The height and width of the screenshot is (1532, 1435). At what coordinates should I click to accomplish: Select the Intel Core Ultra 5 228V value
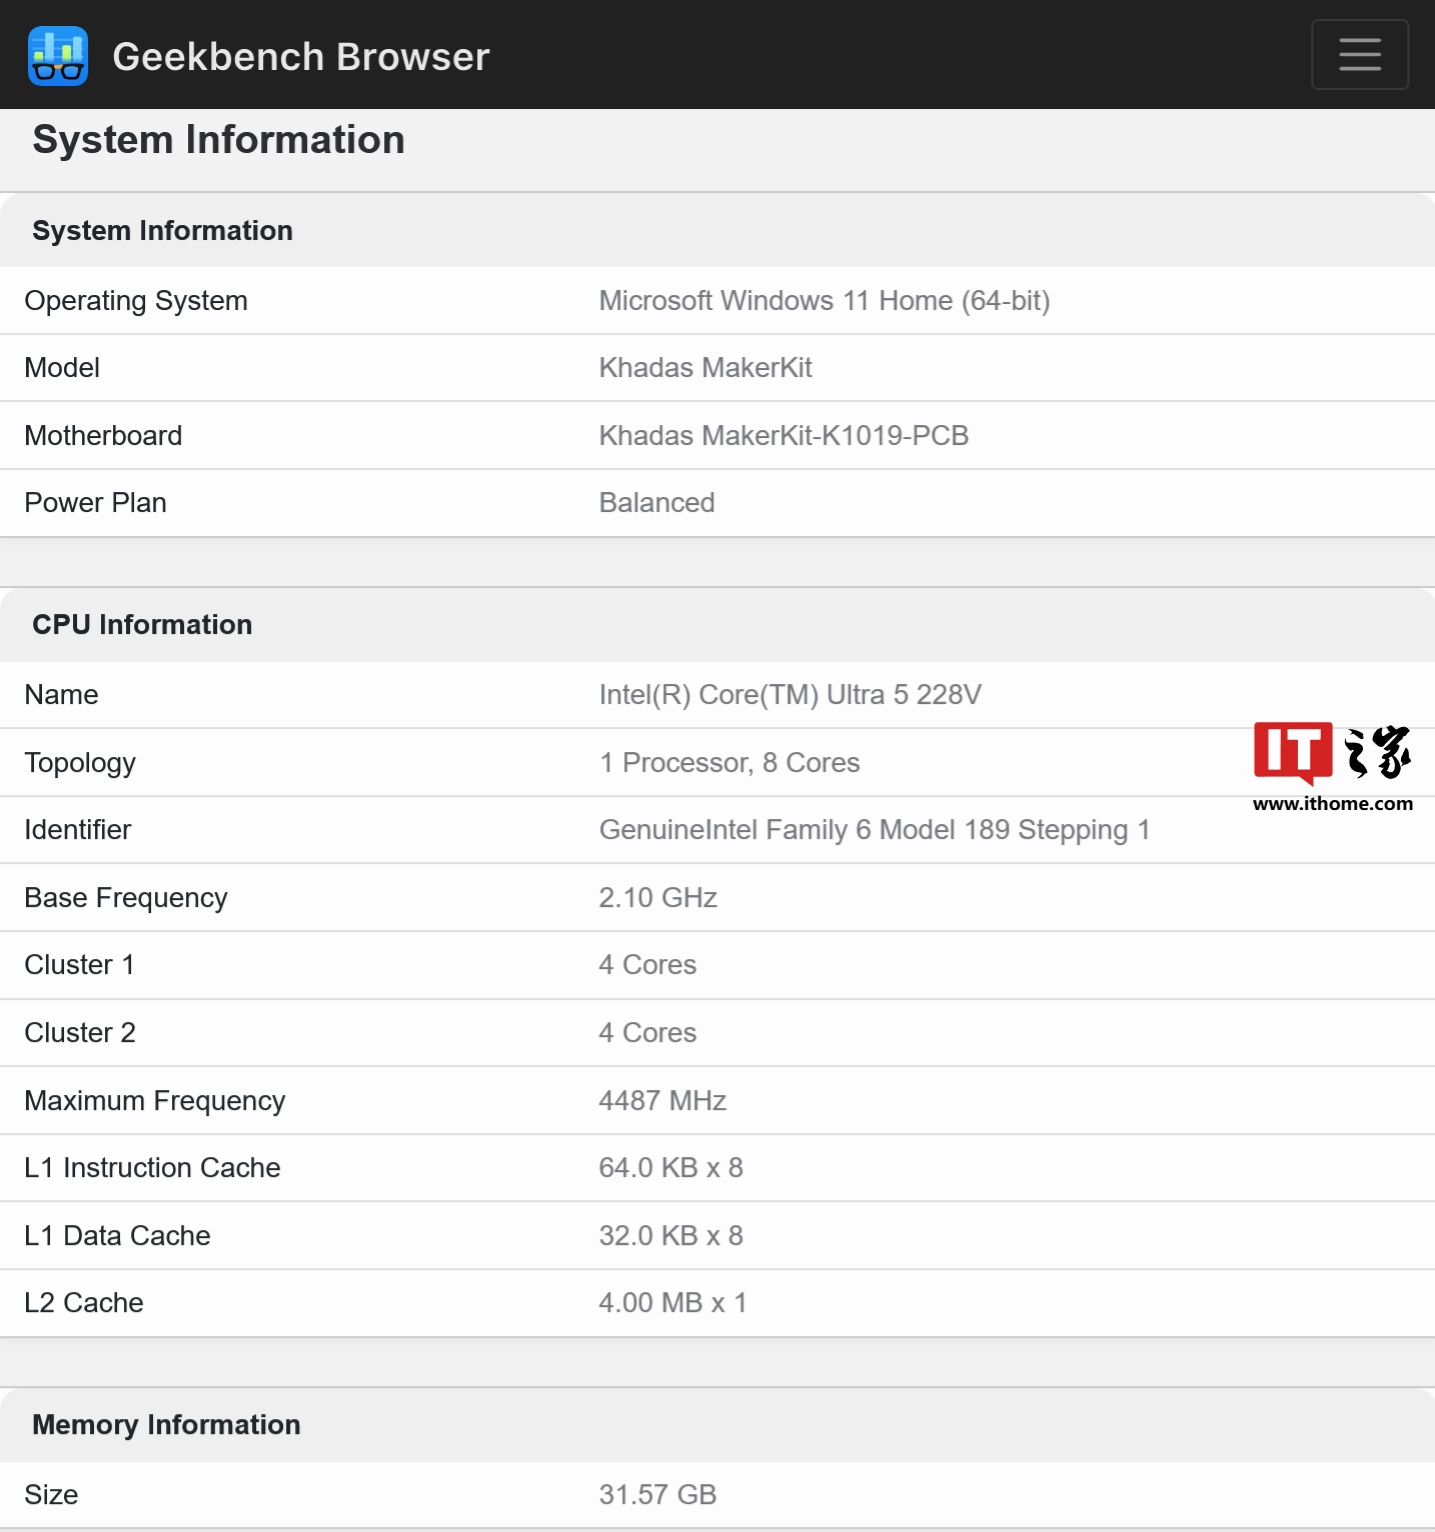(791, 695)
